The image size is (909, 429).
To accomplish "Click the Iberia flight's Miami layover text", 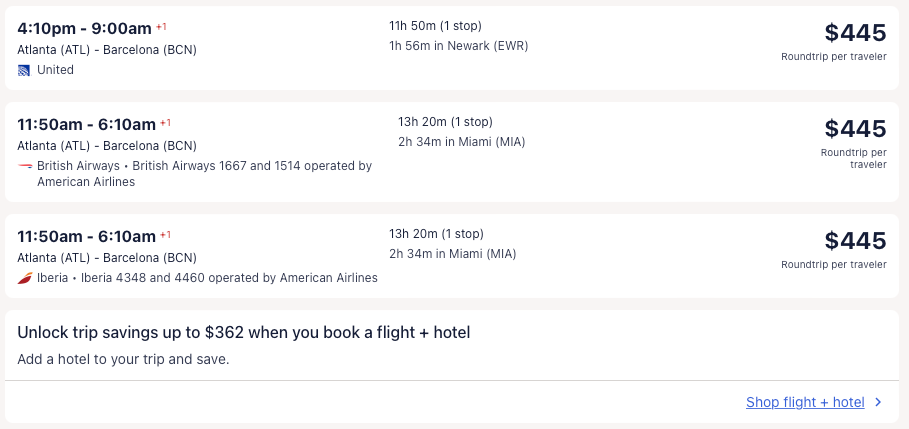I will click(x=452, y=254).
